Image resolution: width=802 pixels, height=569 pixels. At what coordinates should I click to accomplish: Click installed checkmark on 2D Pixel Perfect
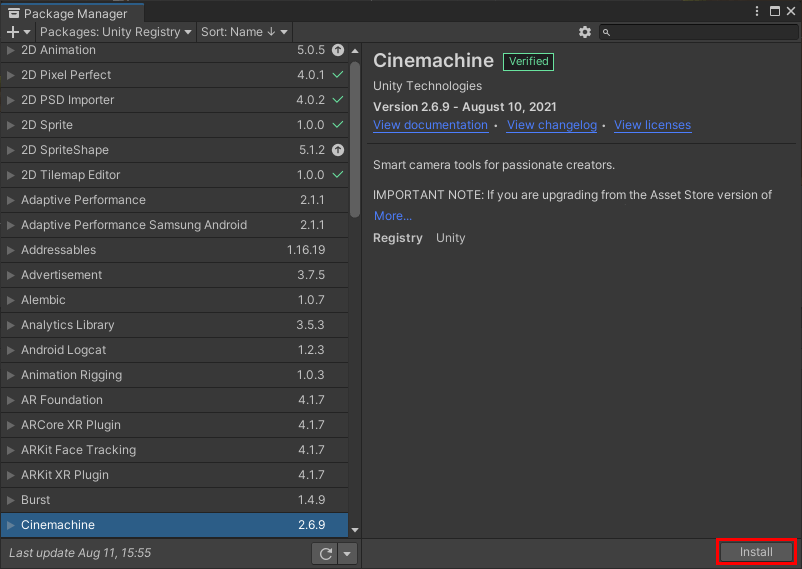click(x=338, y=75)
